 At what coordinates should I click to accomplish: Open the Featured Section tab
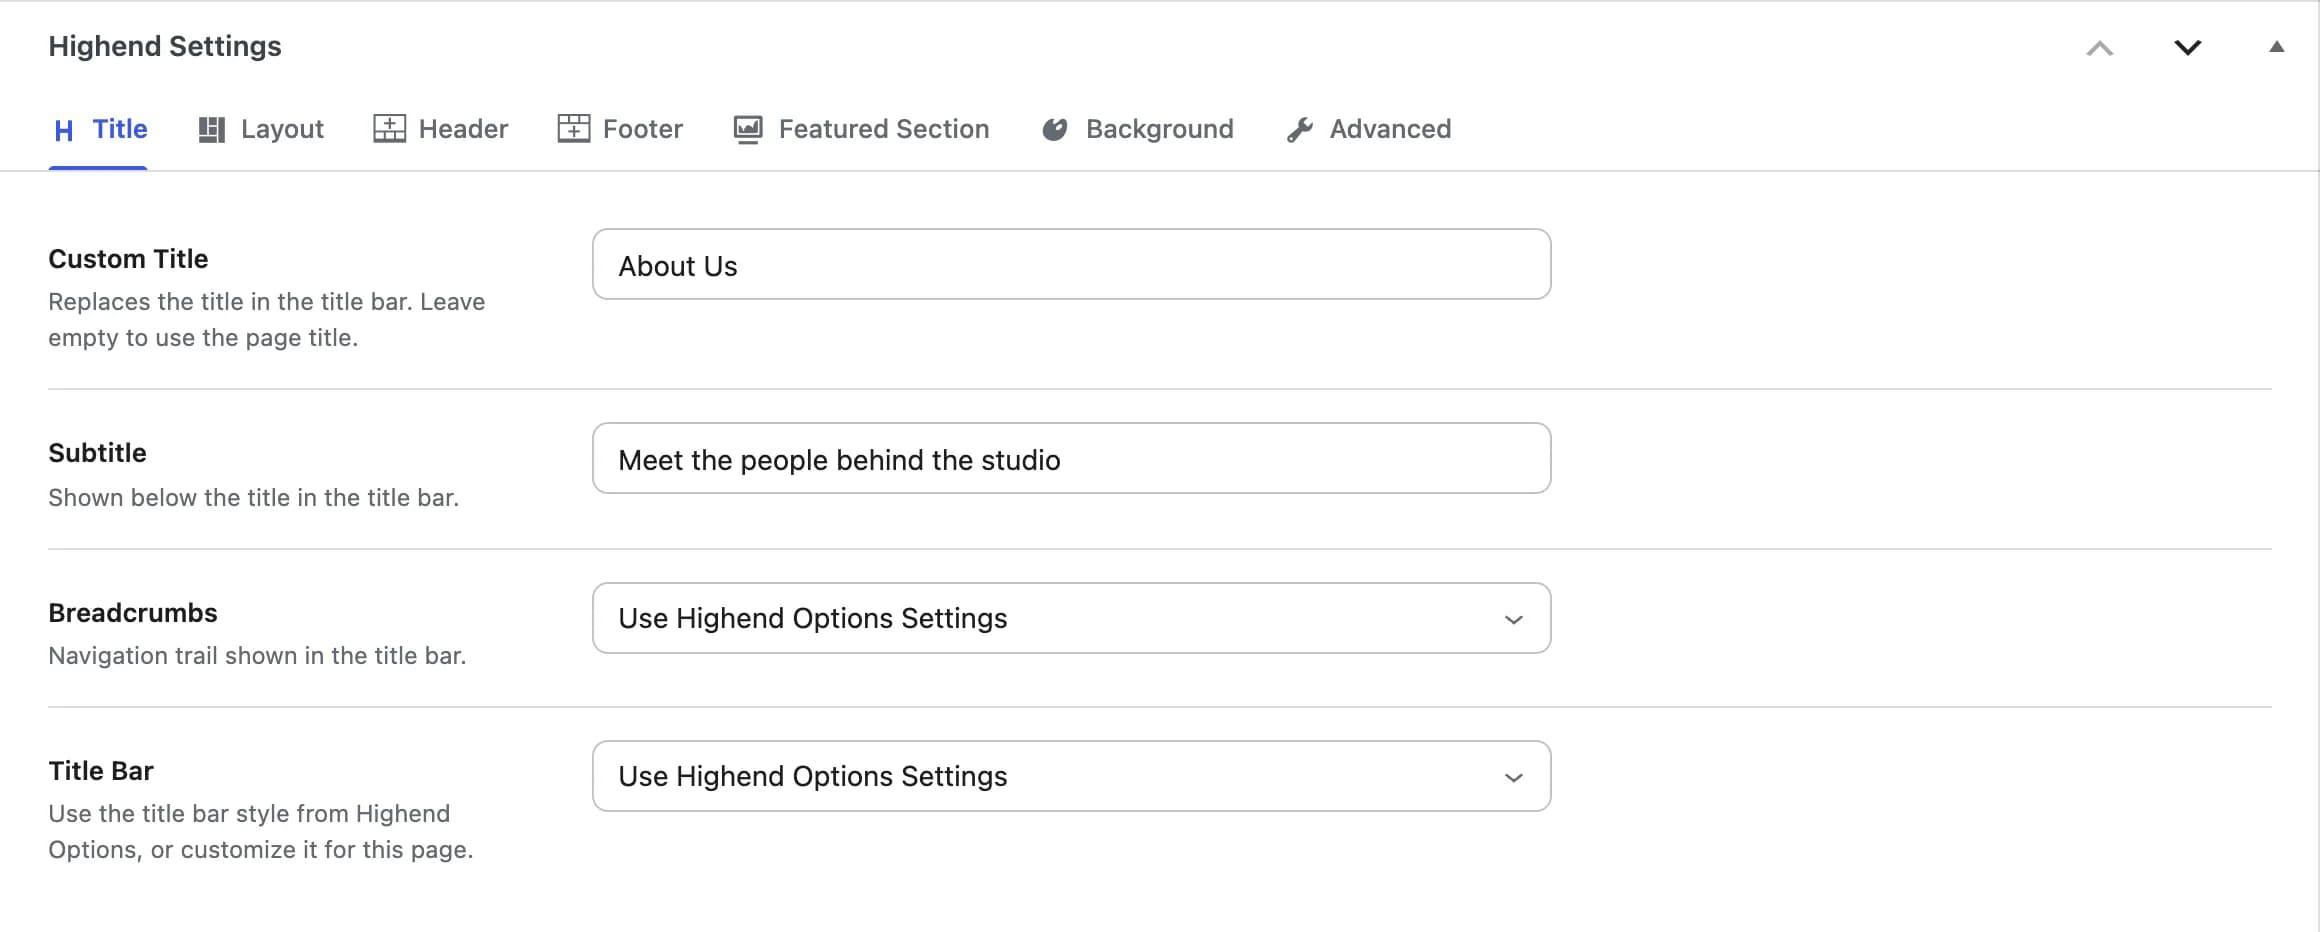[861, 130]
